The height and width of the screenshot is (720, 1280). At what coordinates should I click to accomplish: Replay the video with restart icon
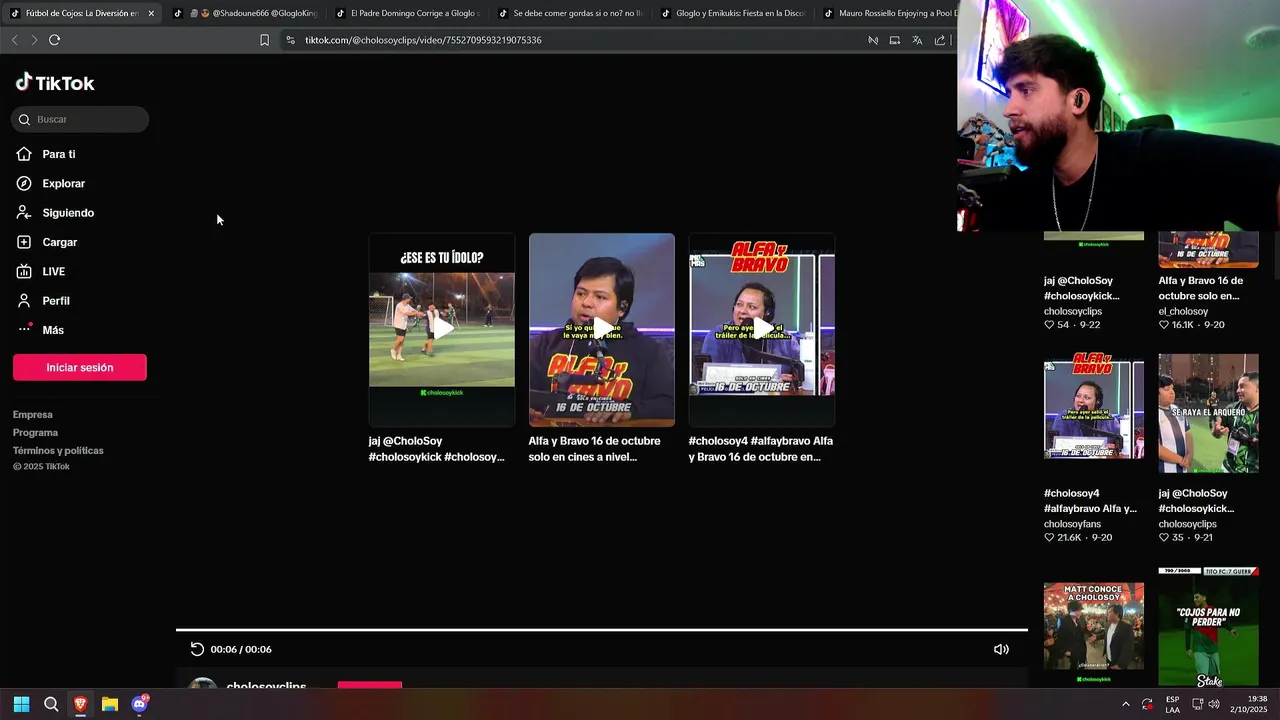(197, 649)
